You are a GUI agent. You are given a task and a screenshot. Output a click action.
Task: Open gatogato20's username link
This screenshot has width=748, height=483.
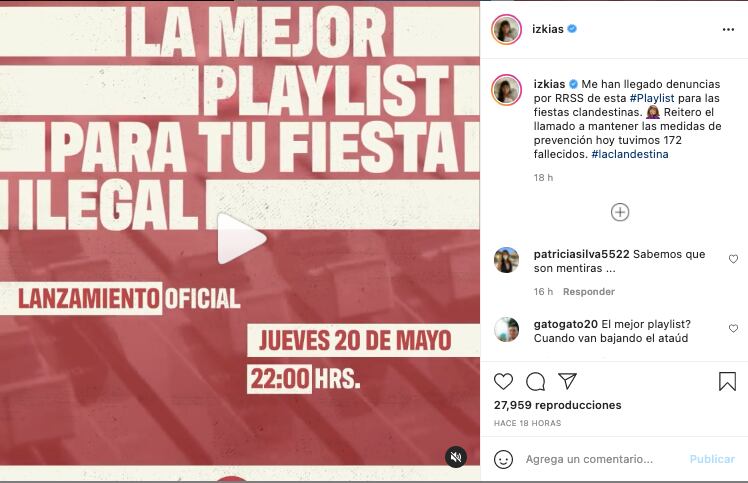coord(565,324)
